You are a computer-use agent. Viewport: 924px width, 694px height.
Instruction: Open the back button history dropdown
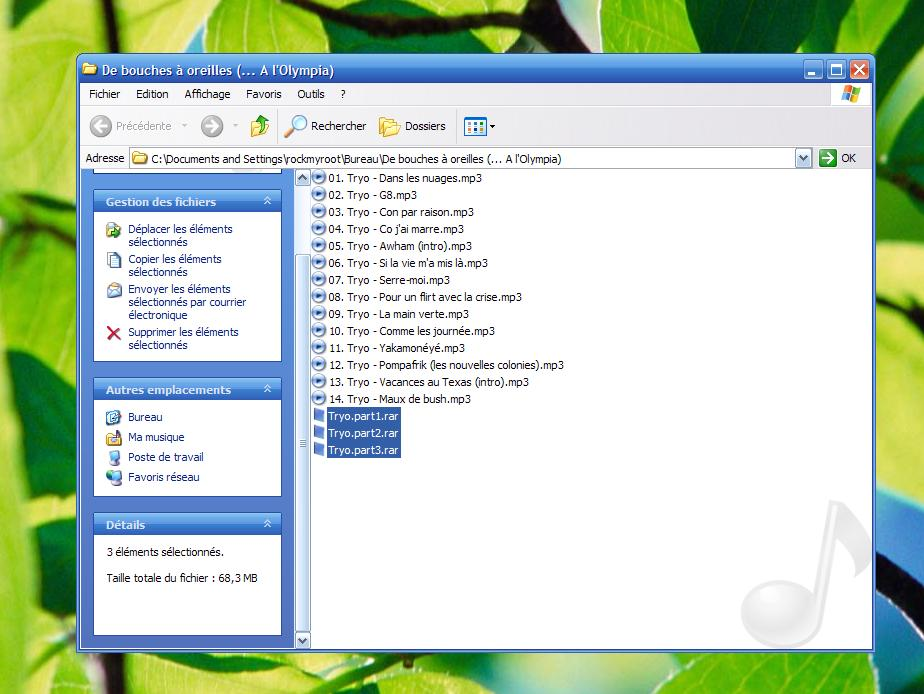pos(184,126)
